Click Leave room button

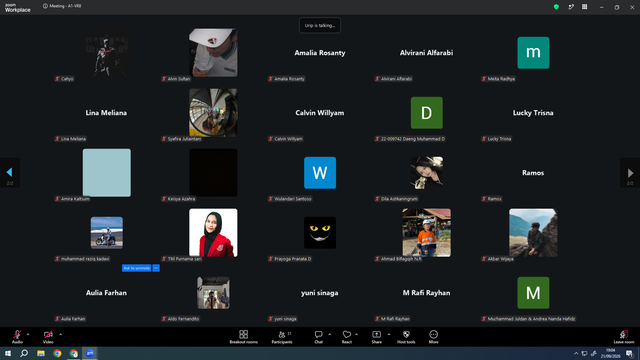point(624,337)
